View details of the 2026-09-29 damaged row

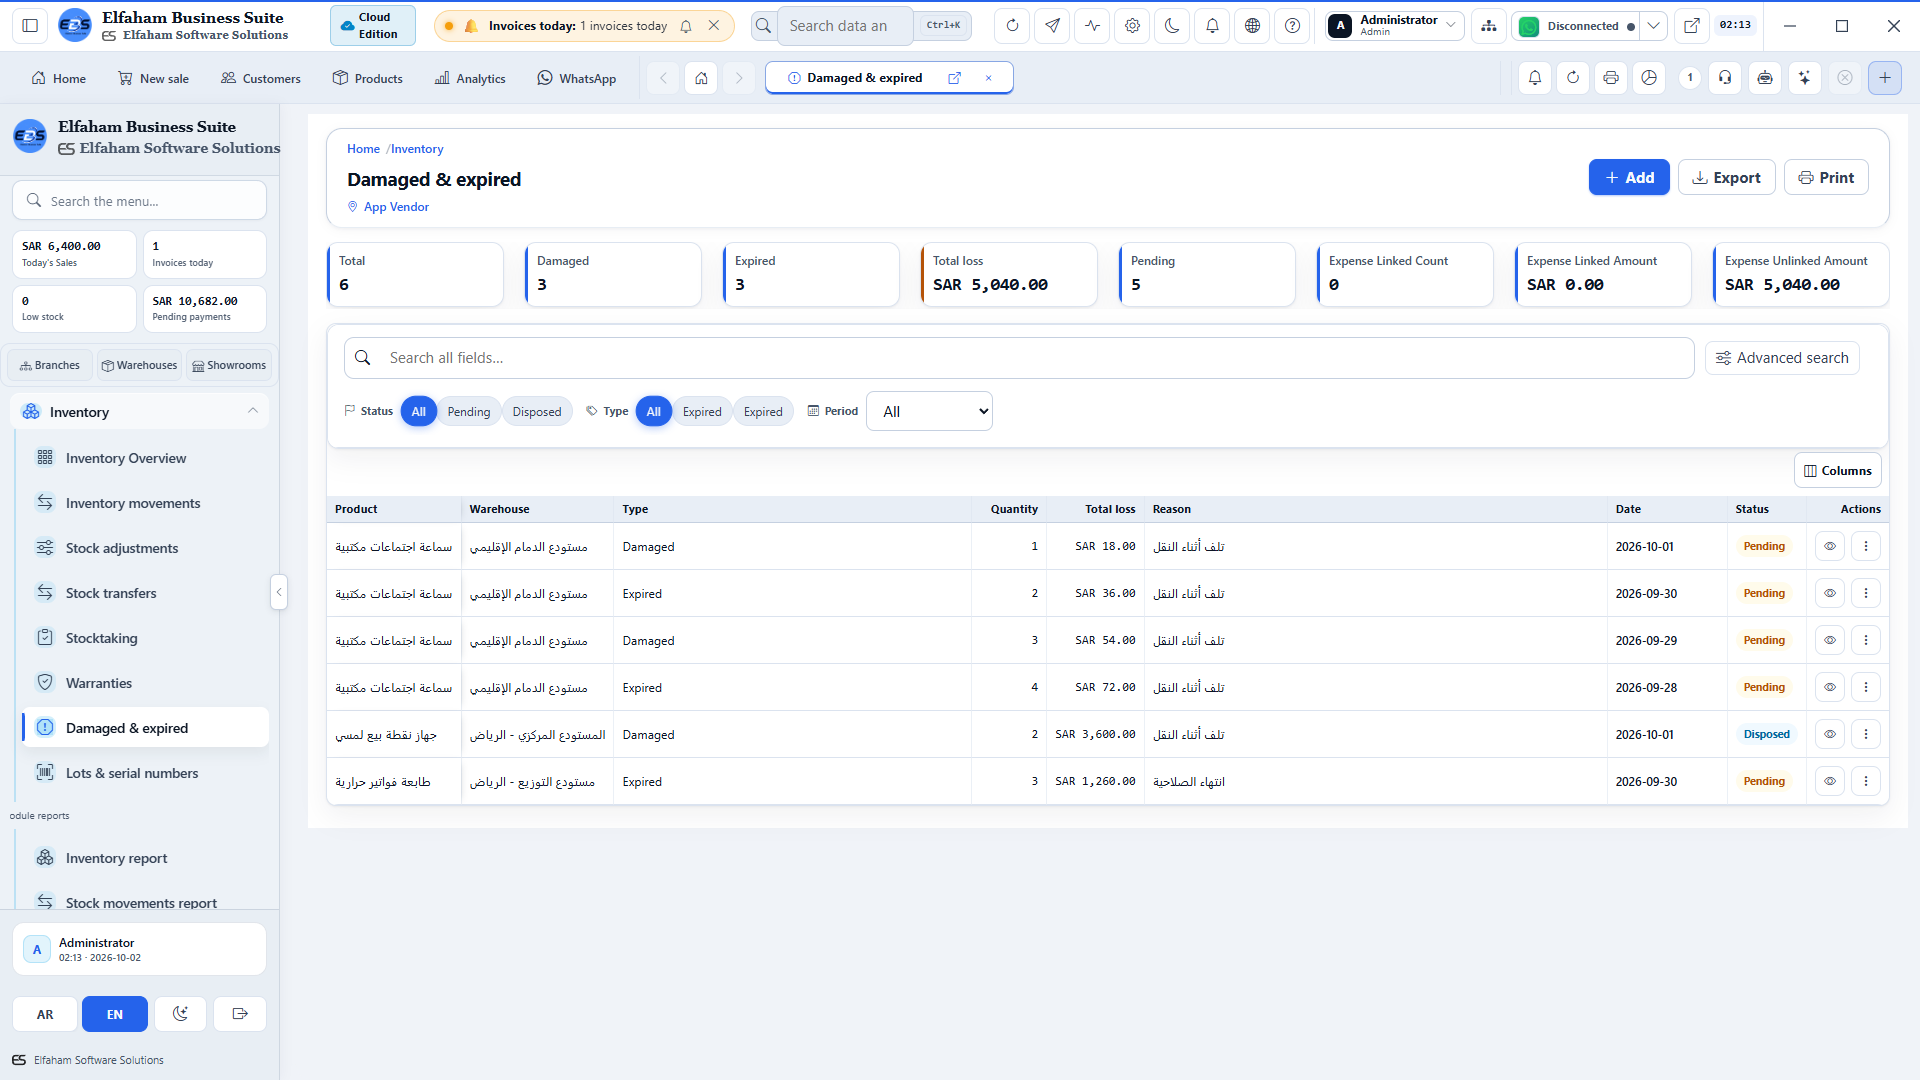click(1829, 640)
